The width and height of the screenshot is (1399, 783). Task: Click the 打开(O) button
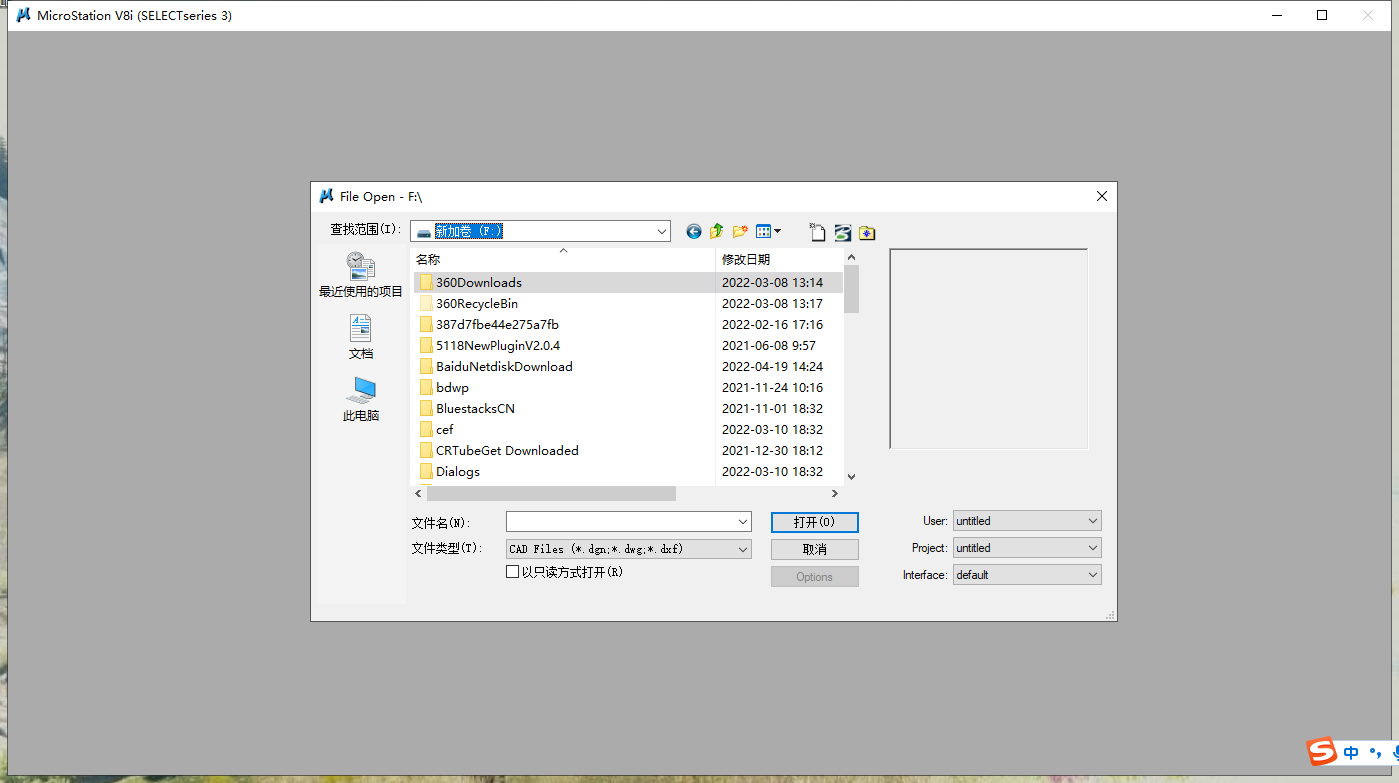click(x=814, y=522)
